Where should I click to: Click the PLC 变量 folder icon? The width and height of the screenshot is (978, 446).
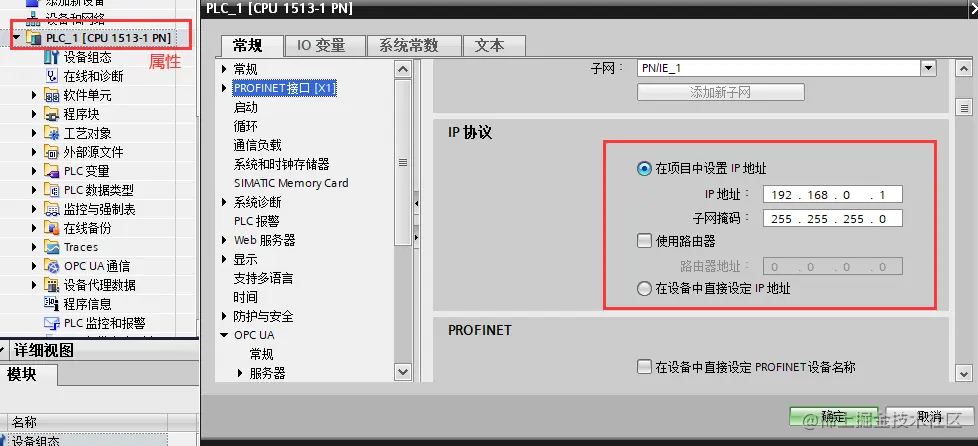(52, 171)
